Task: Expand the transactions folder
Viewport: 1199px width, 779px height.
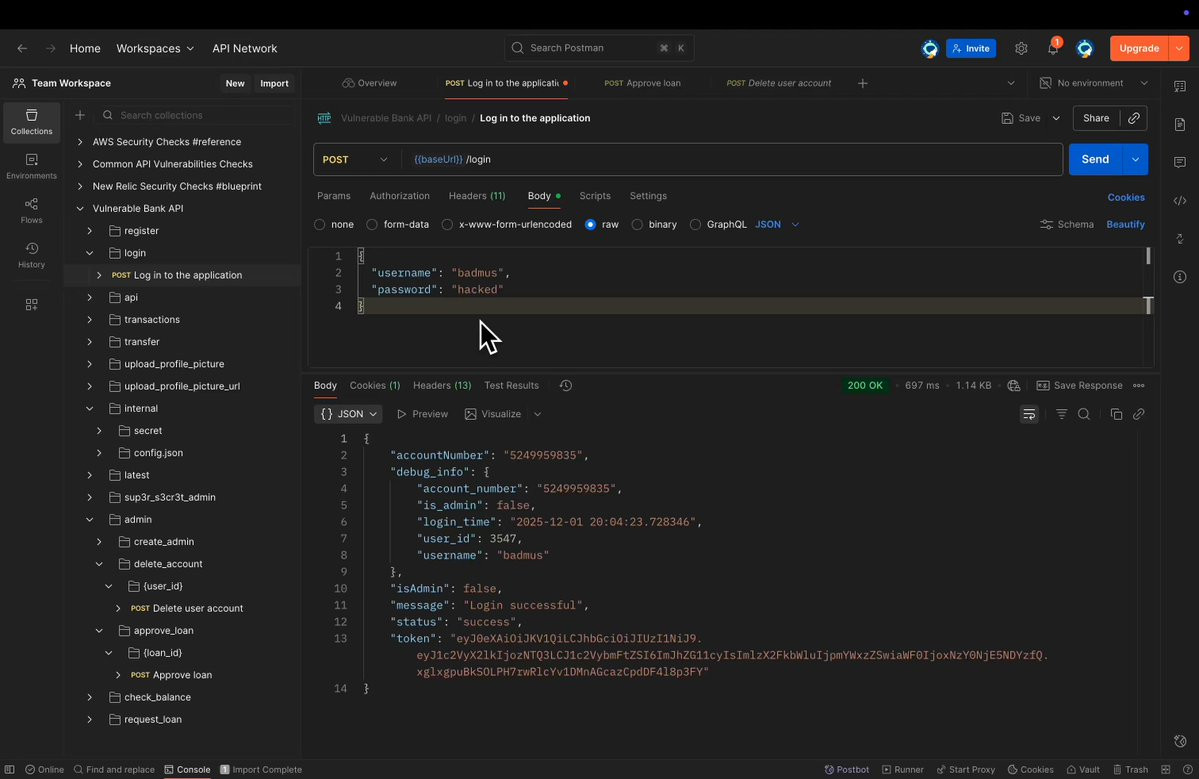Action: tap(89, 320)
